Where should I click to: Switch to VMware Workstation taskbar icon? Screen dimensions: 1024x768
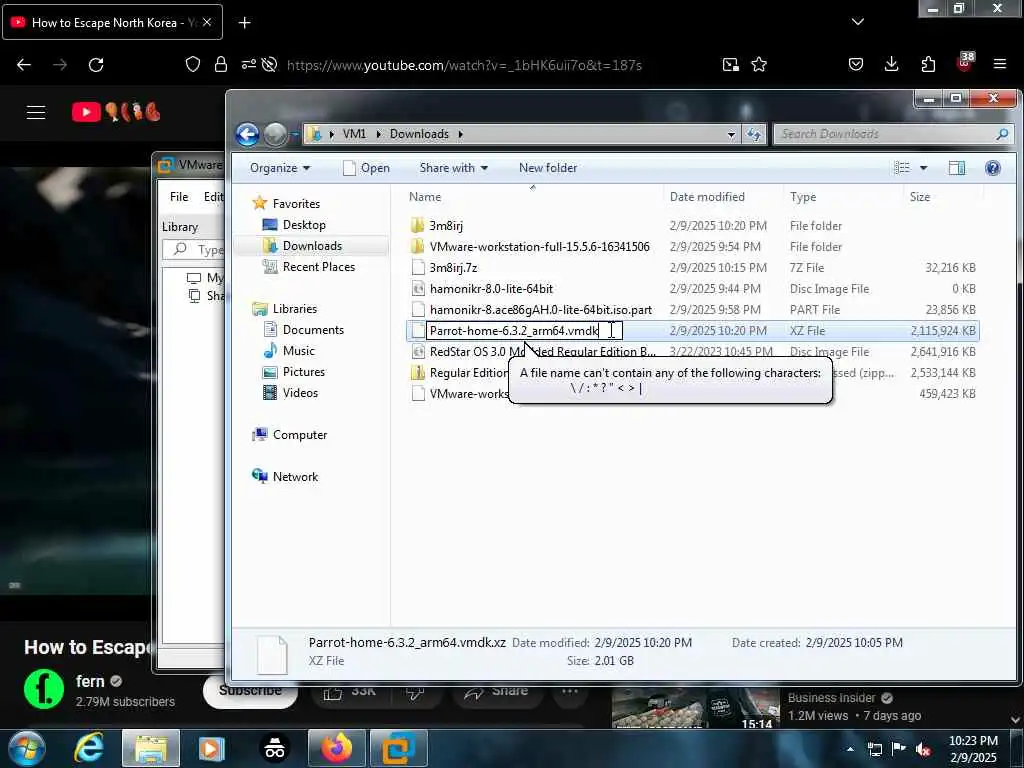click(x=398, y=748)
